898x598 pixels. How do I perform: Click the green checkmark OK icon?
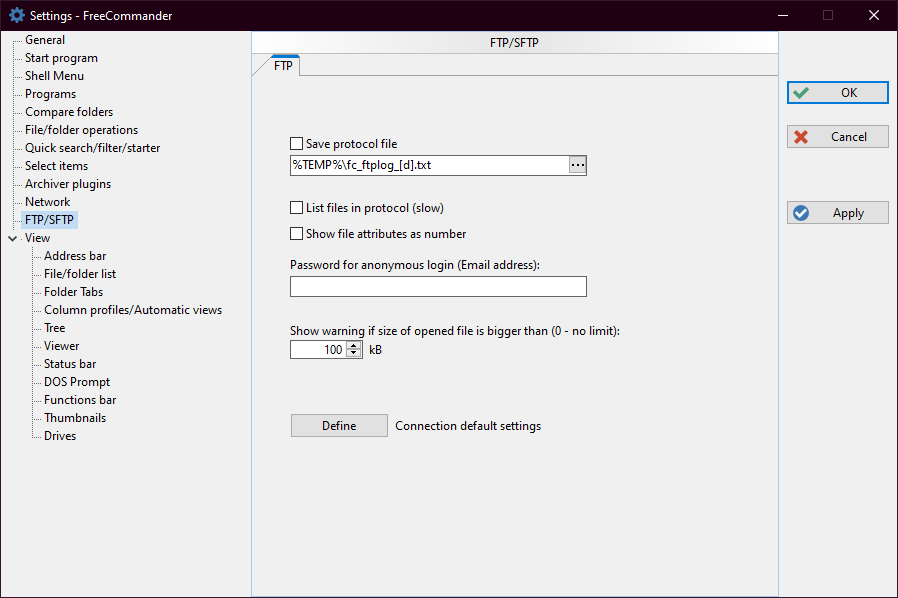point(800,93)
